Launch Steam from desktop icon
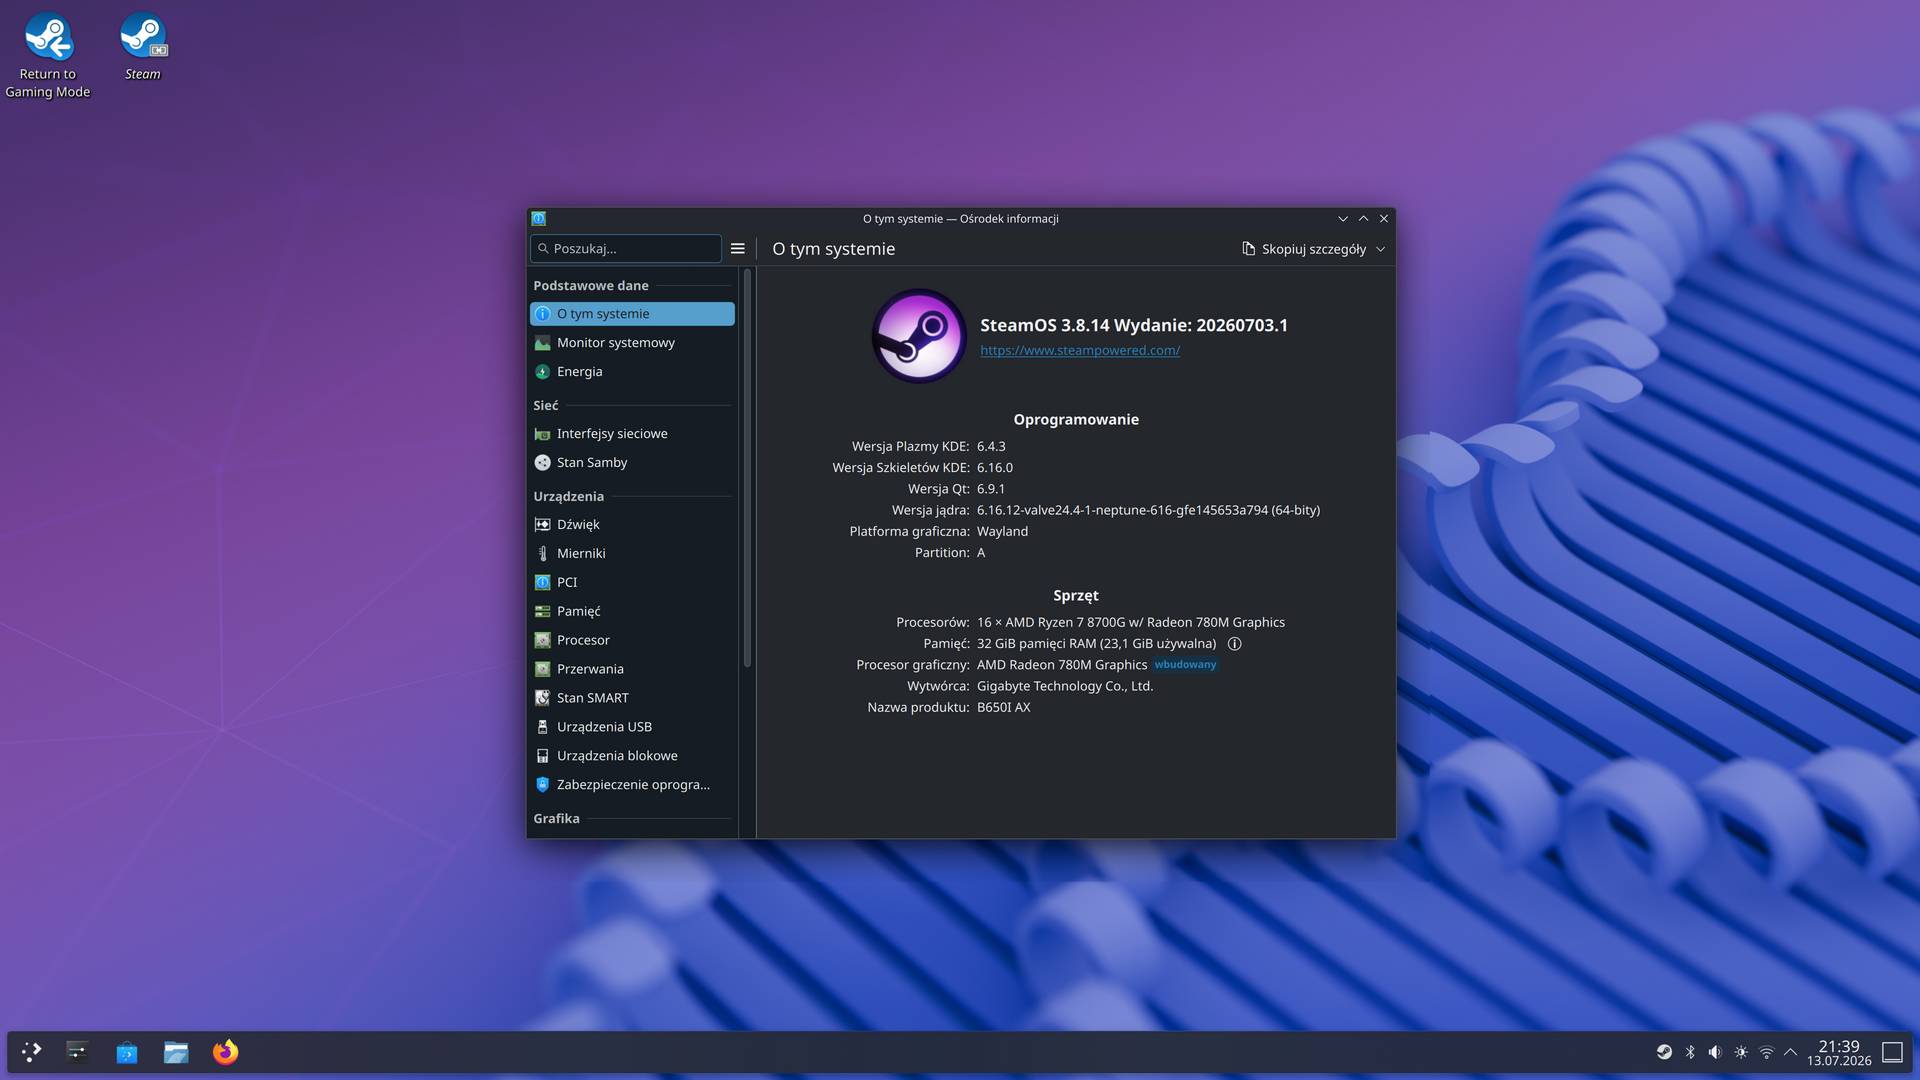 (x=143, y=46)
